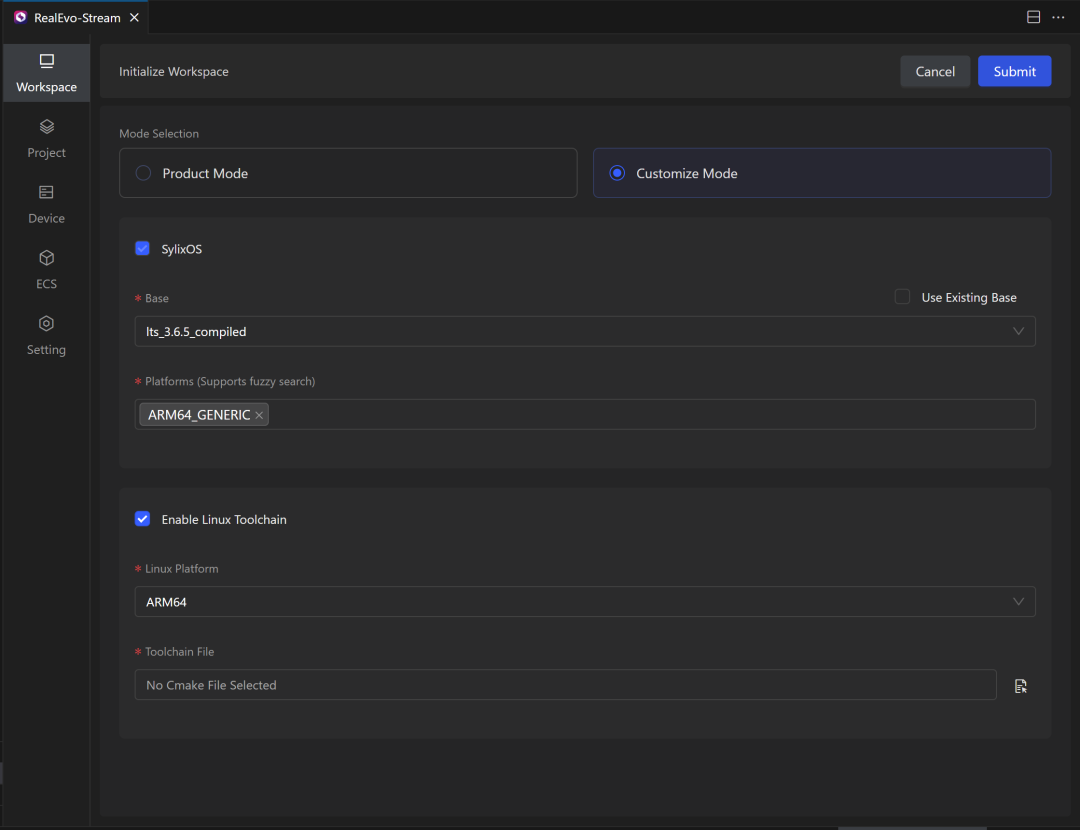The image size is (1080, 830).
Task: Click the Toolchain File path field
Action: click(565, 685)
